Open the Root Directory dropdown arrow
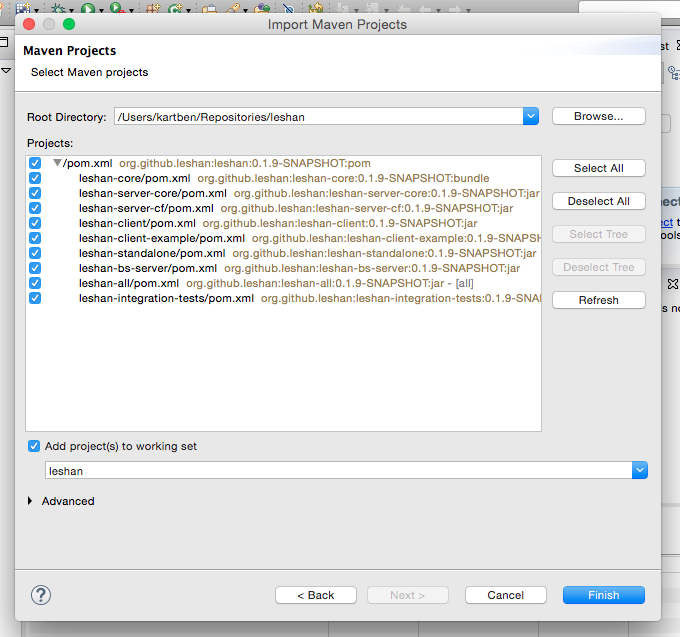 [531, 116]
